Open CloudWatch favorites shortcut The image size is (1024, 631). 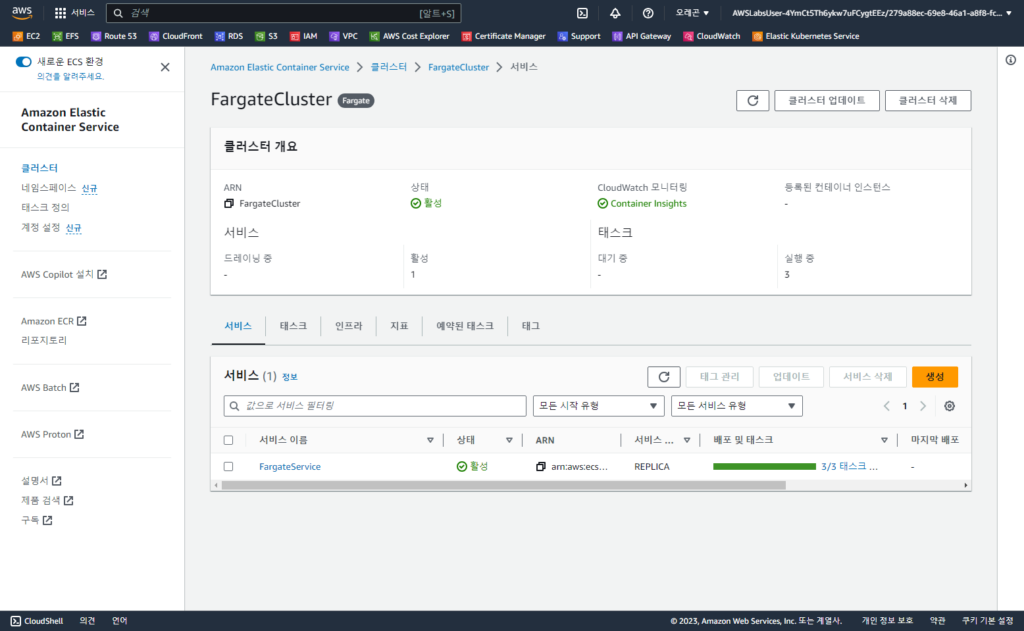(x=712, y=37)
